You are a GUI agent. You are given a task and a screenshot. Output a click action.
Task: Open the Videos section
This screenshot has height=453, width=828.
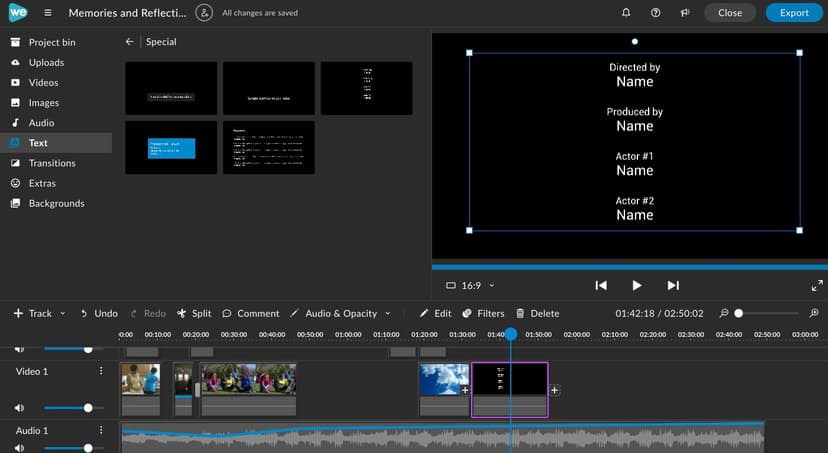pos(56,82)
